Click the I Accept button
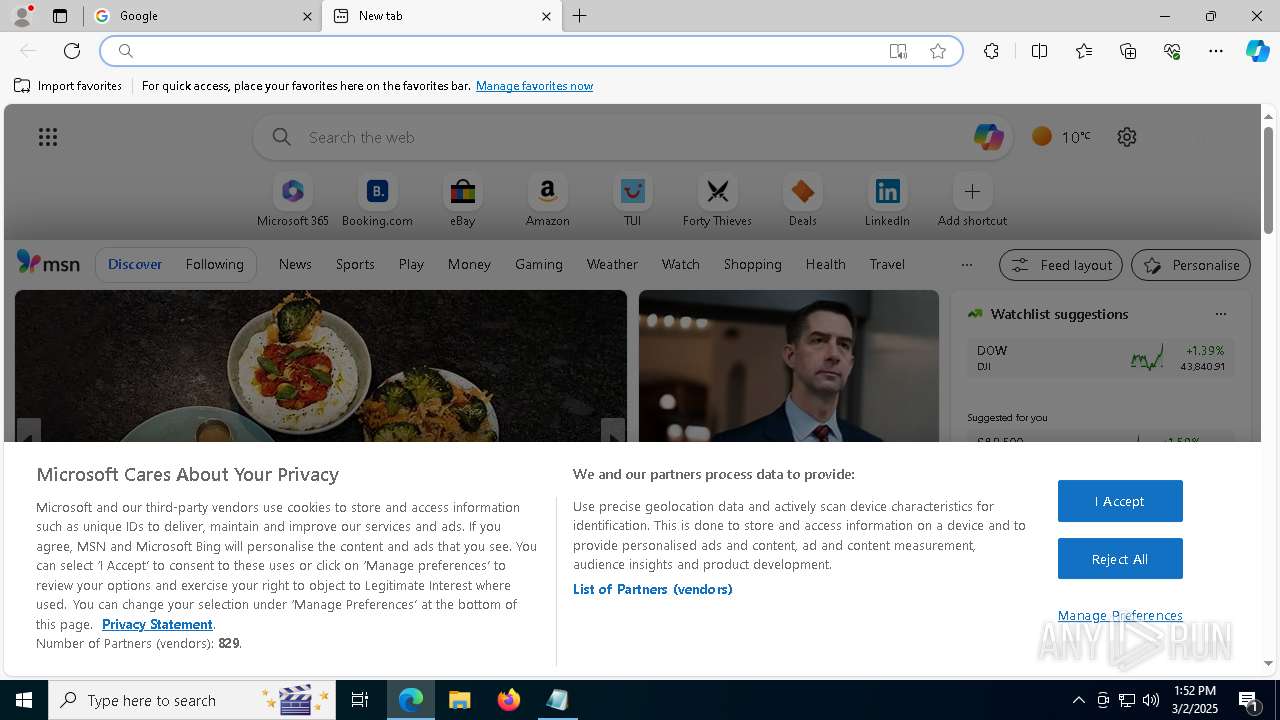 point(1120,501)
